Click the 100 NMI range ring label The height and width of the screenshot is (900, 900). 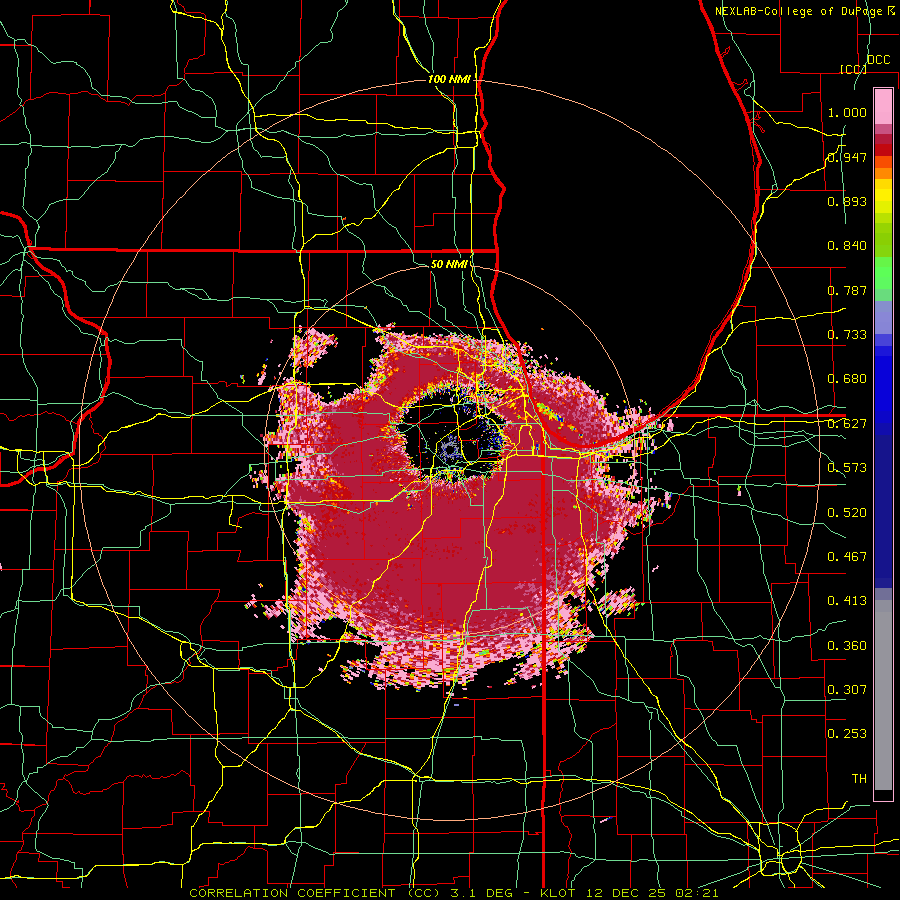[449, 79]
